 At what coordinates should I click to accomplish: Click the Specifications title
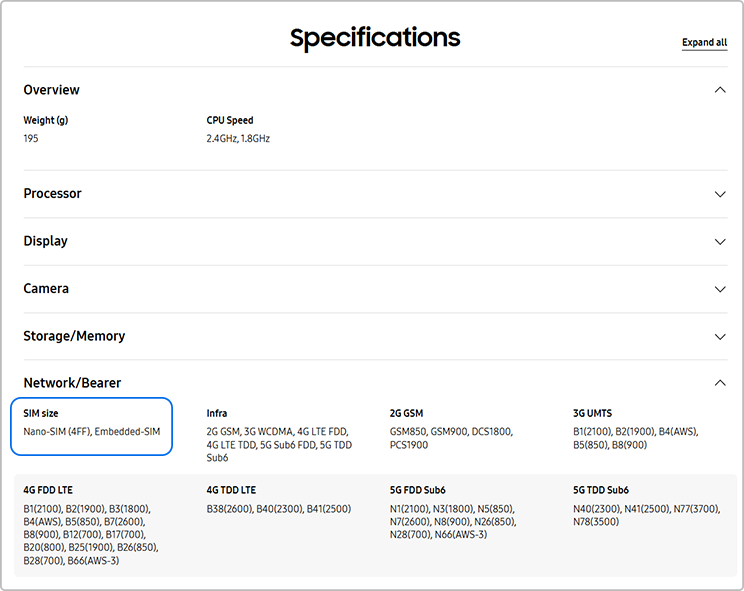(x=375, y=38)
